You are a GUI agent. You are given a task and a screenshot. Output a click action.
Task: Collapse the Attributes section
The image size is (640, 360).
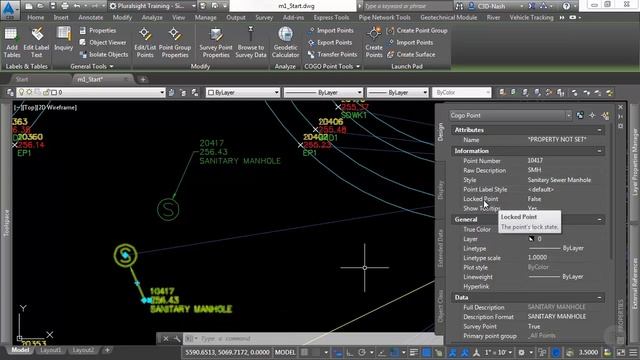599,130
